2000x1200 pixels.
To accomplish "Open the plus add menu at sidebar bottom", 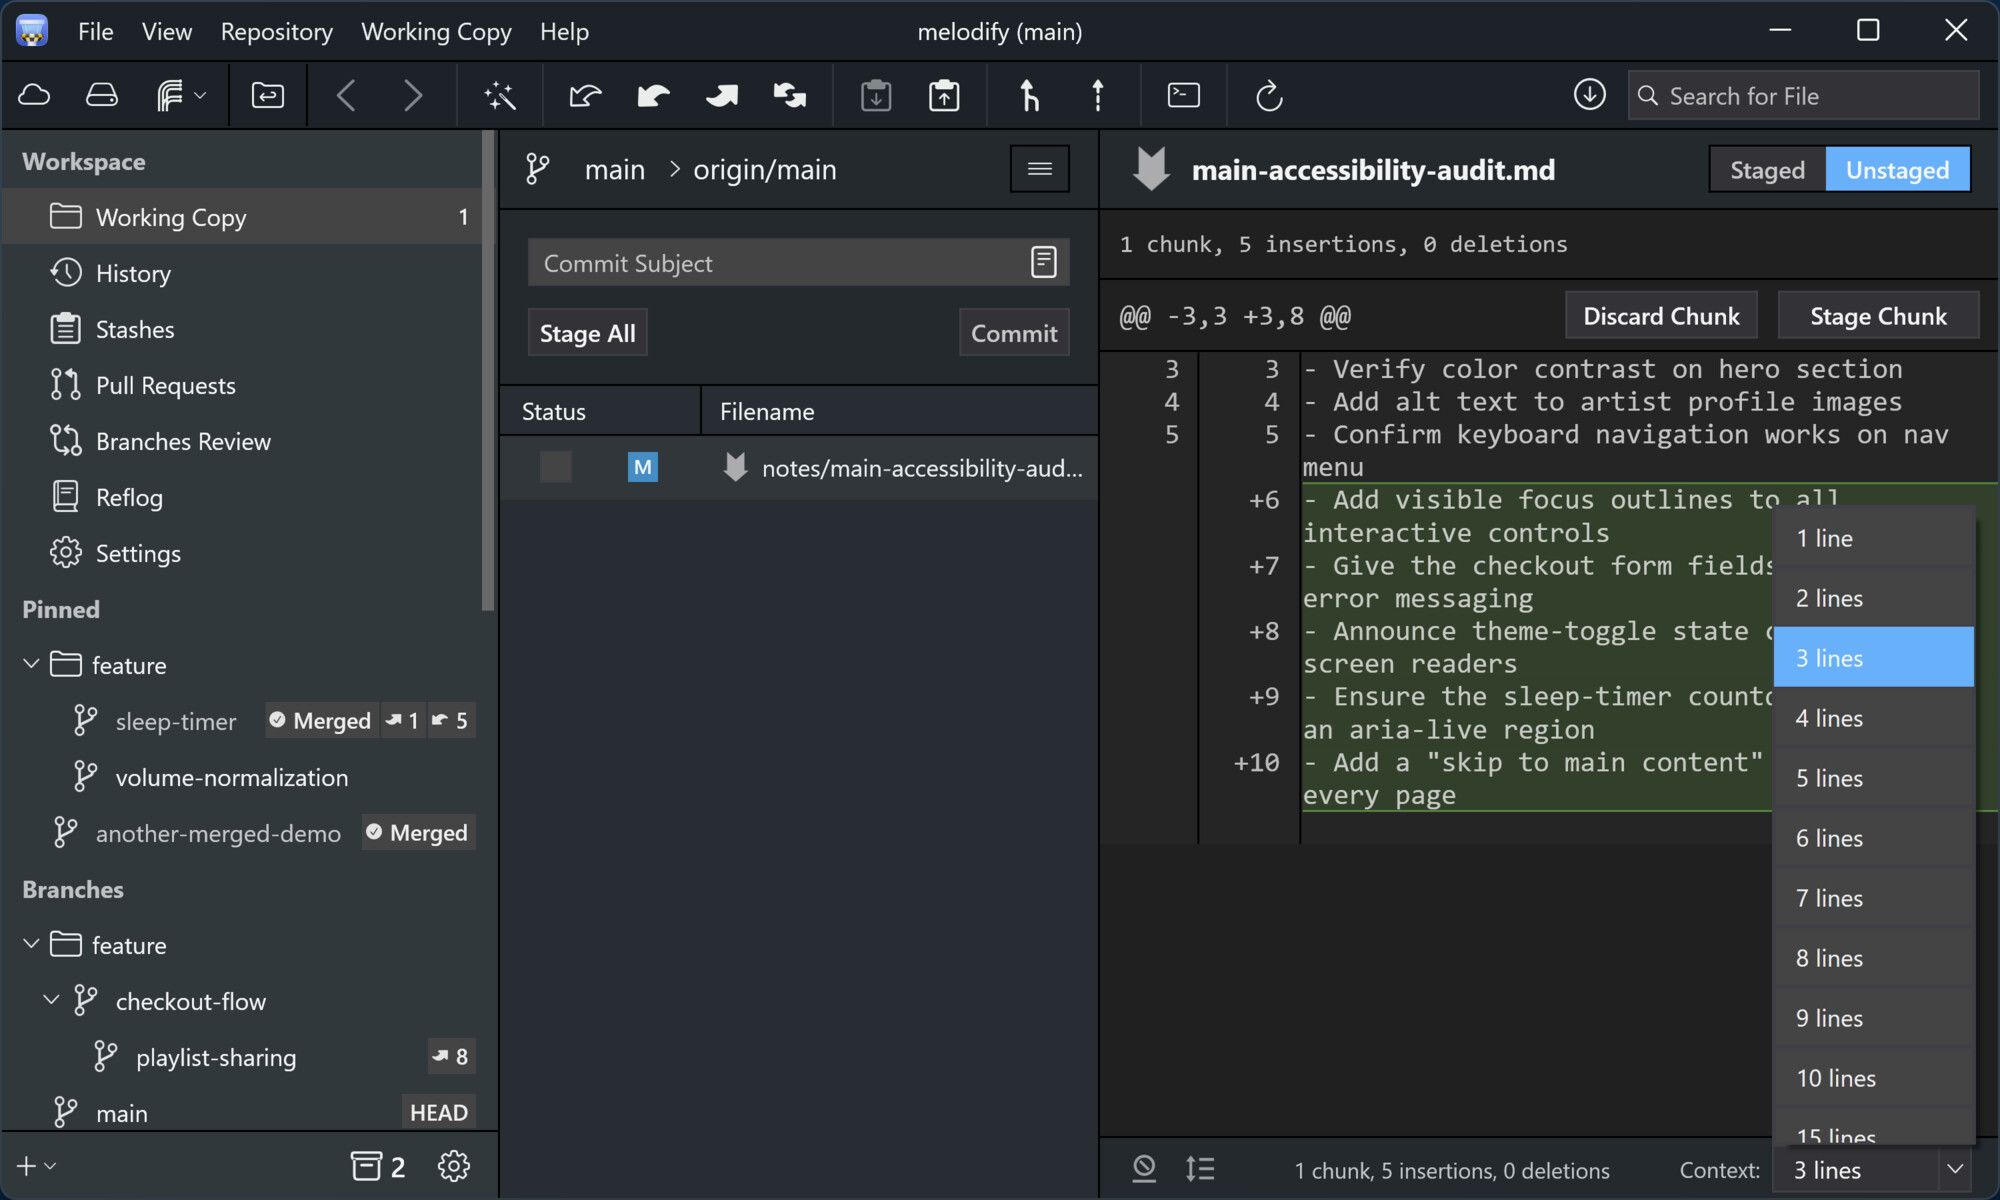I will [x=36, y=1166].
